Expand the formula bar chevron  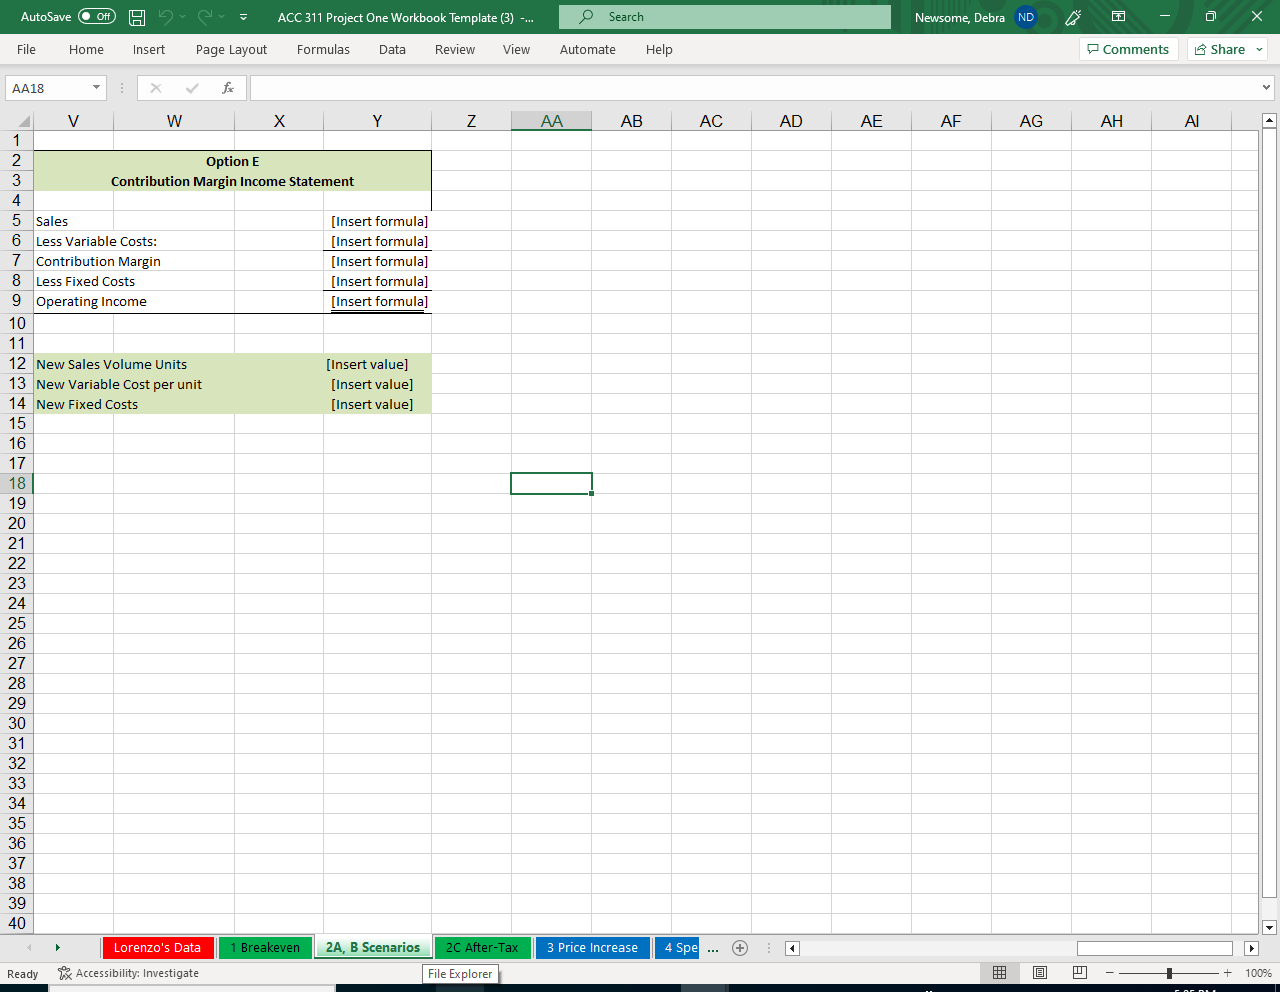(1267, 88)
